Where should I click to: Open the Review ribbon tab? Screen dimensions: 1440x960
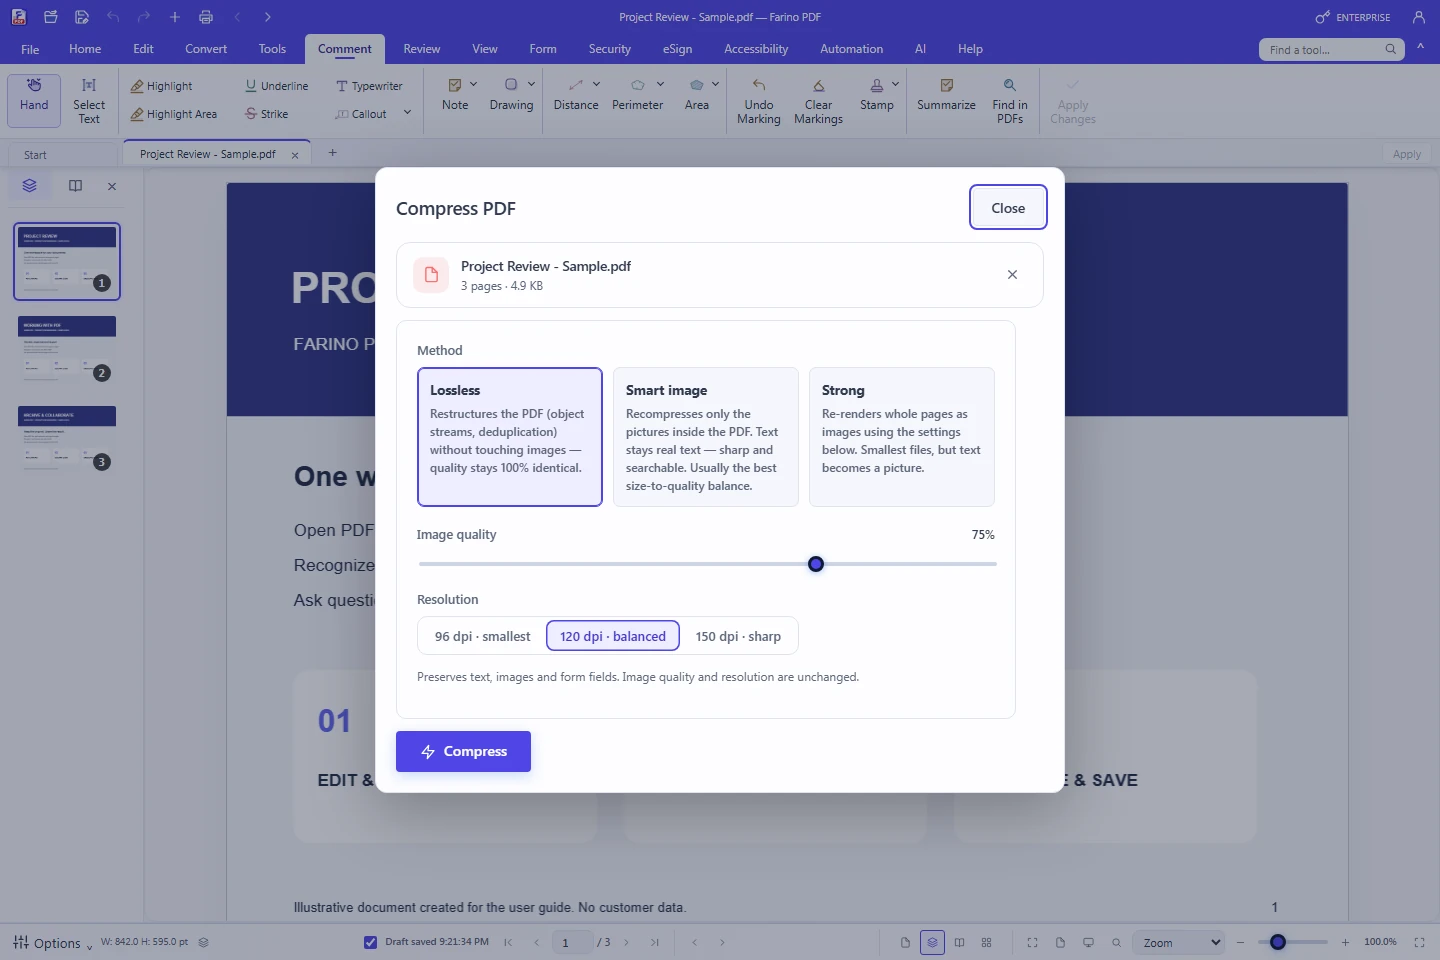(x=422, y=49)
